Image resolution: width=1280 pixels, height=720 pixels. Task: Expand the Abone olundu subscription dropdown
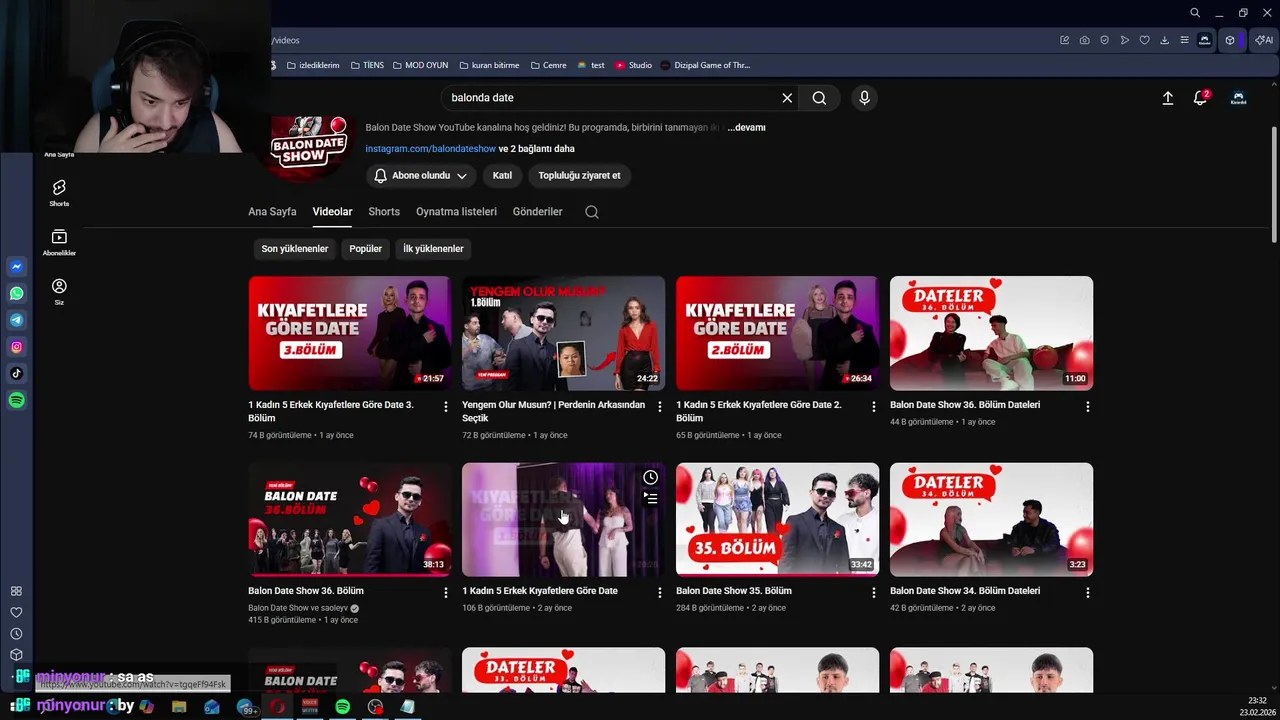420,175
